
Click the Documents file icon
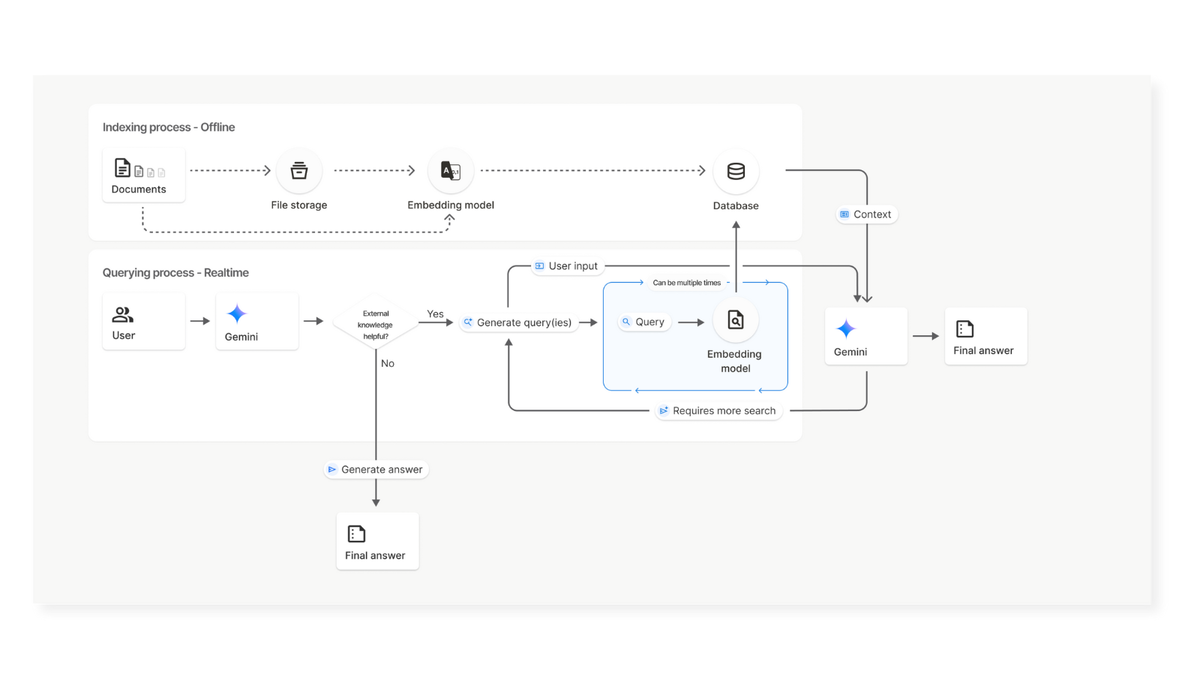pyautogui.click(x=122, y=168)
